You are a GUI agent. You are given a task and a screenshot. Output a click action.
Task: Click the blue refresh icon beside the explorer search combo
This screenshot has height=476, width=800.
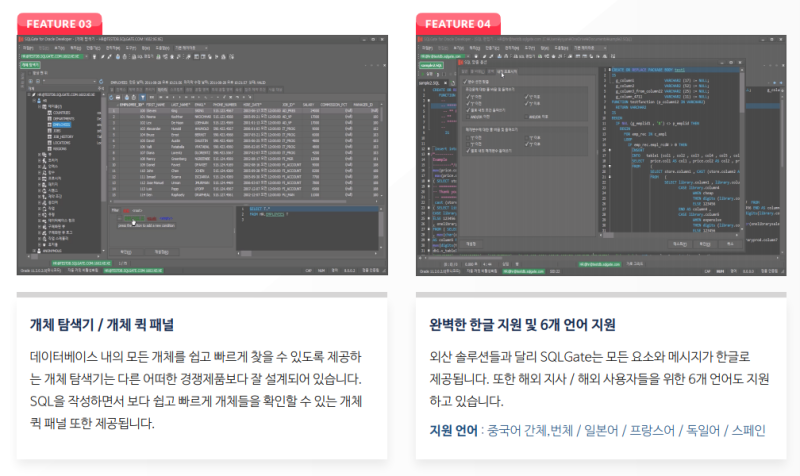(x=101, y=82)
